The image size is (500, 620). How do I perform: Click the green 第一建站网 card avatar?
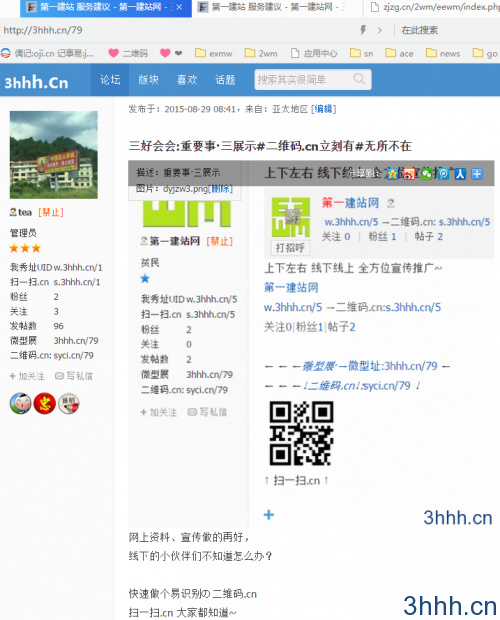pos(291,217)
